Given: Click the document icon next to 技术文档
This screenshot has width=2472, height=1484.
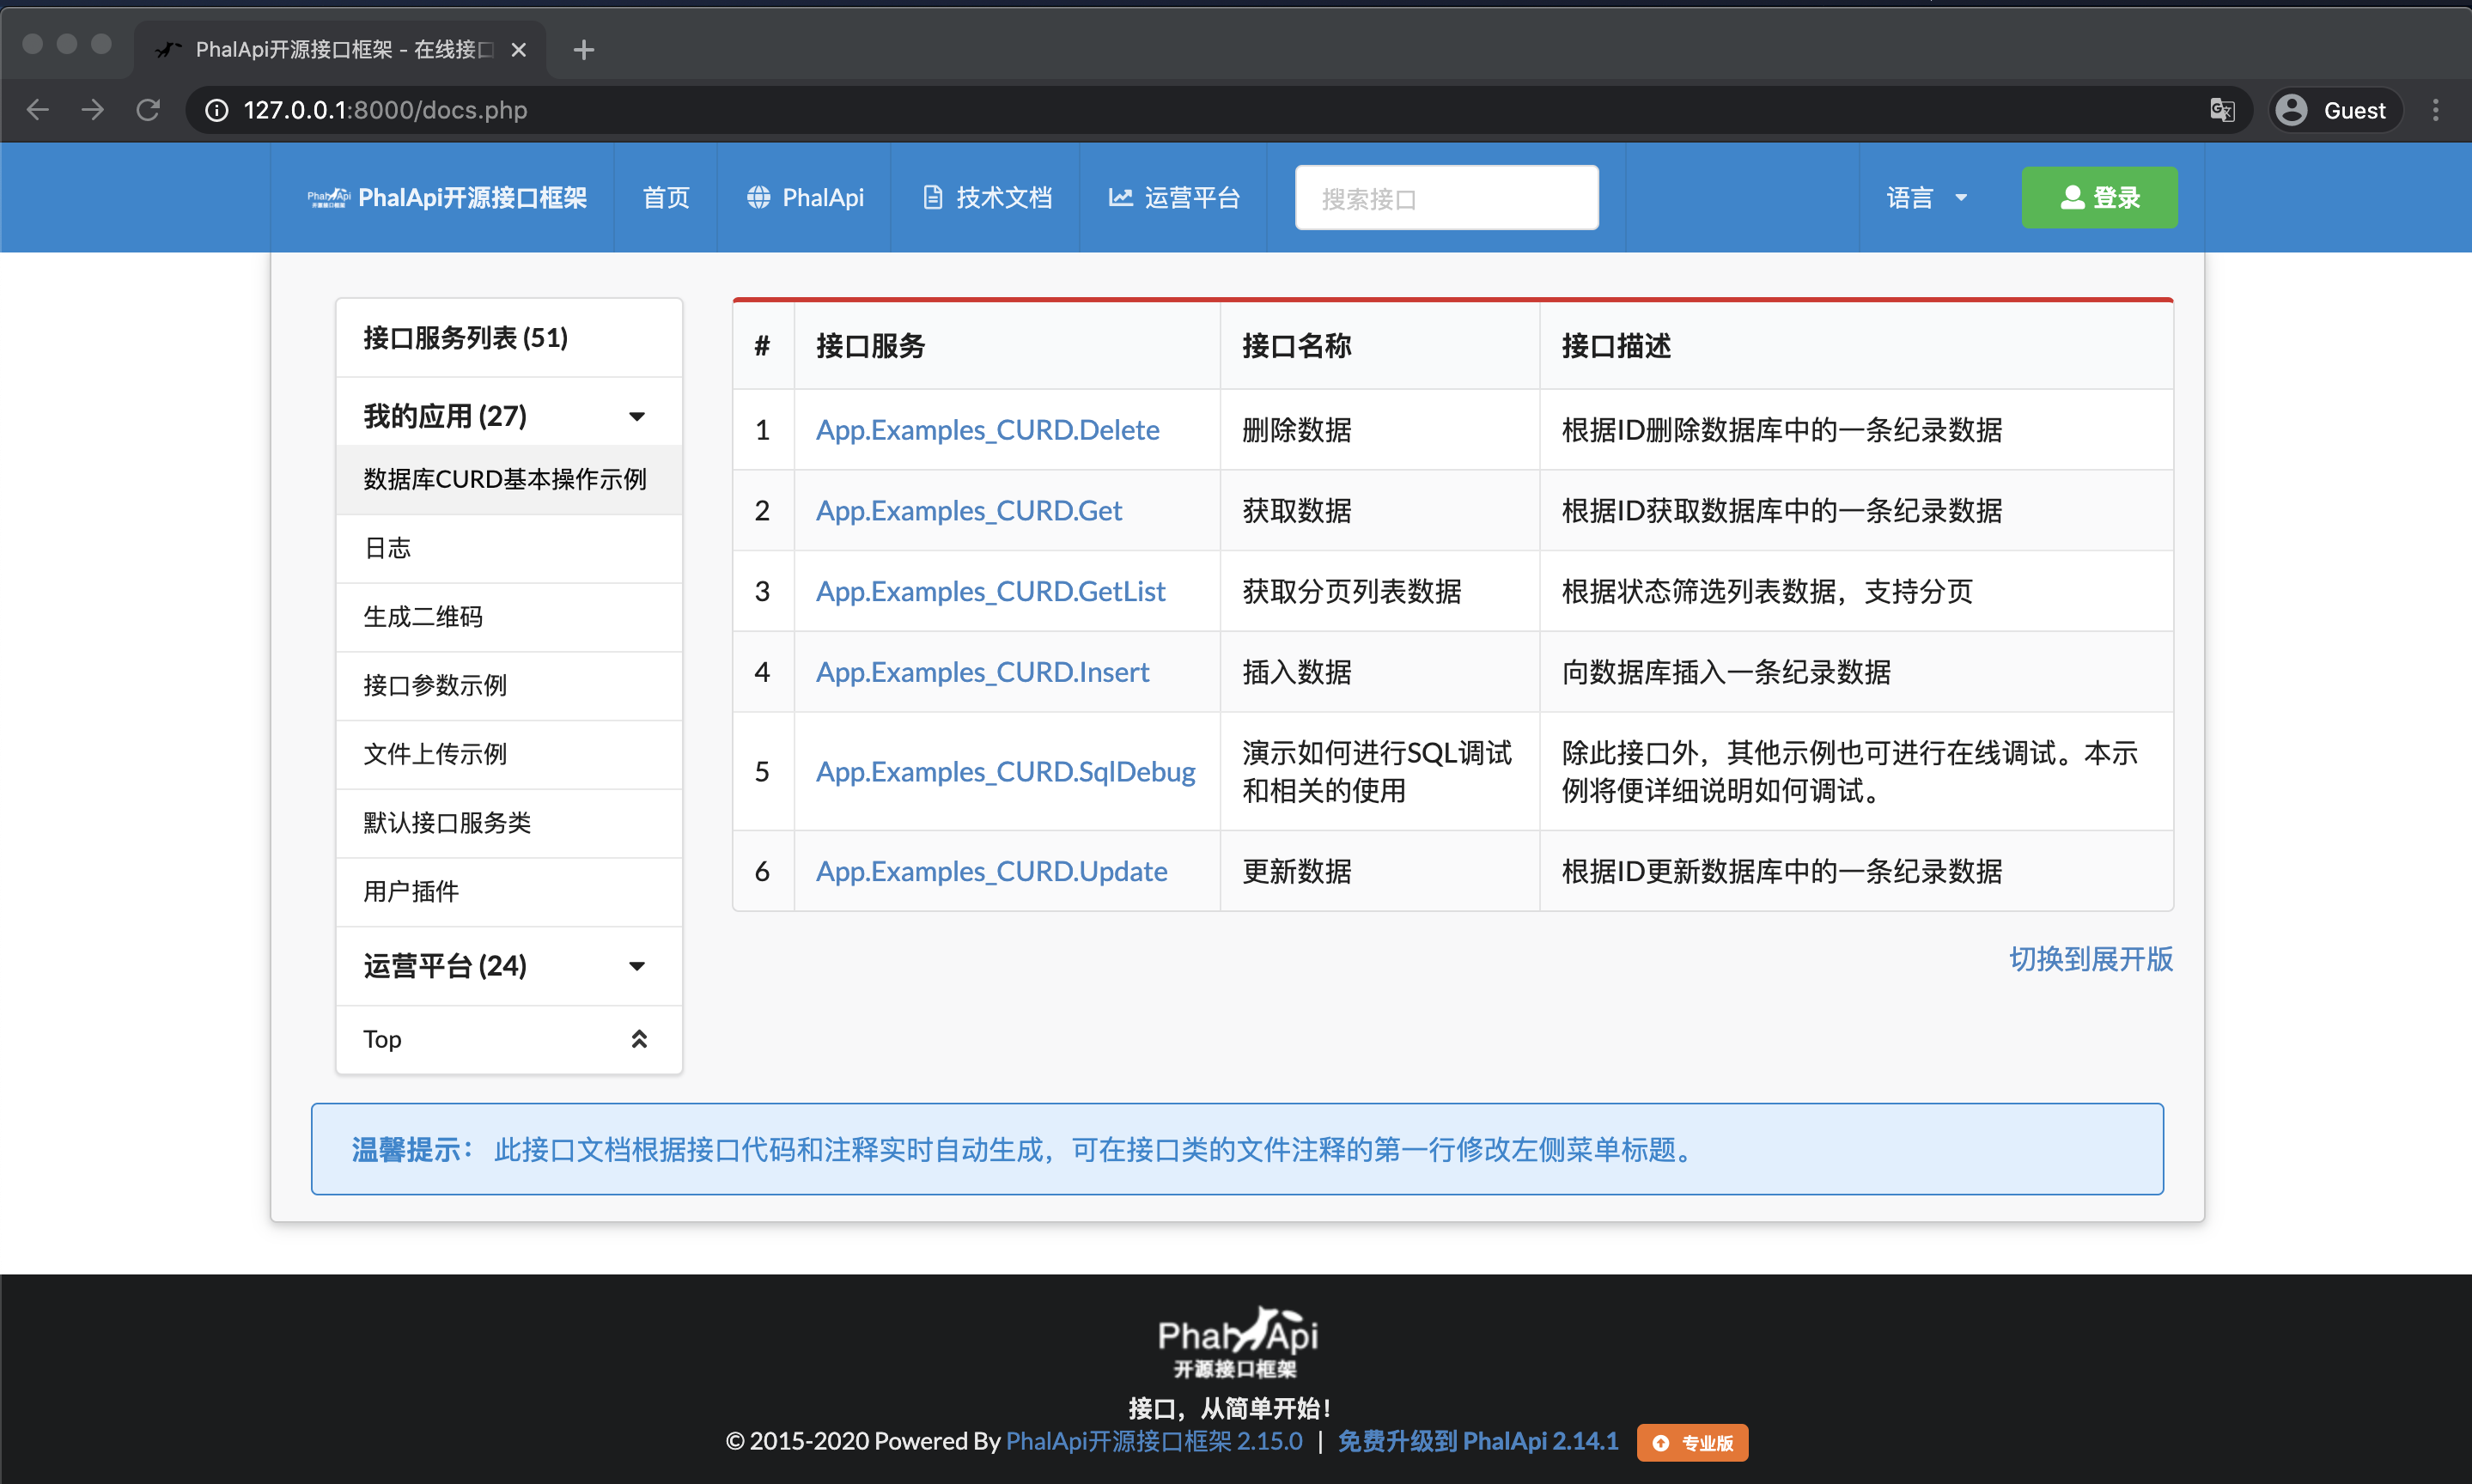Looking at the screenshot, I should tap(932, 197).
